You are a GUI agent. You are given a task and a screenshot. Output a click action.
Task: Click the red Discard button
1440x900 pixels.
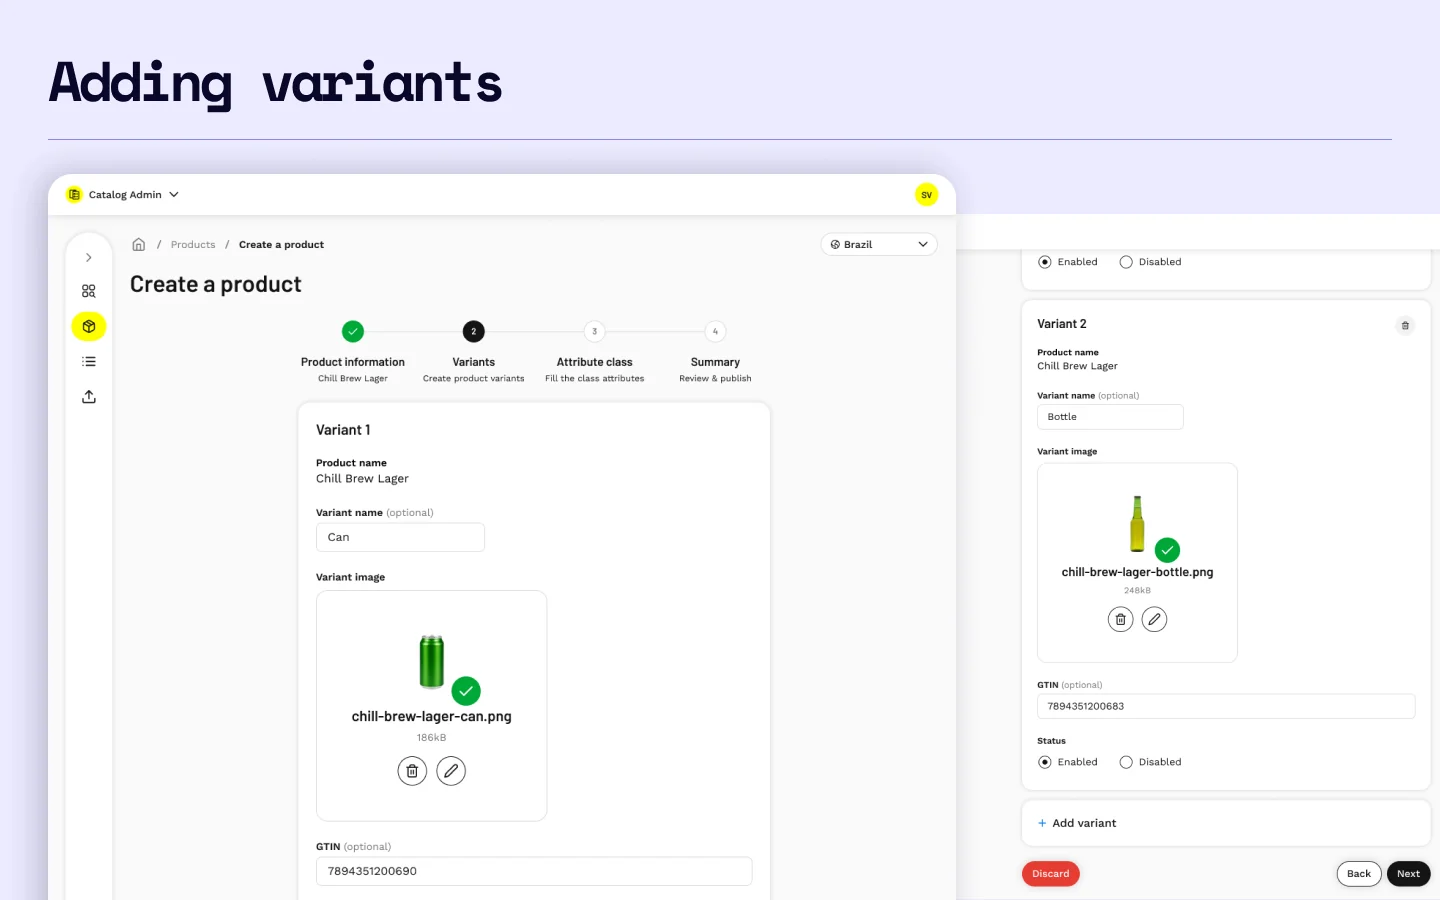click(1051, 874)
